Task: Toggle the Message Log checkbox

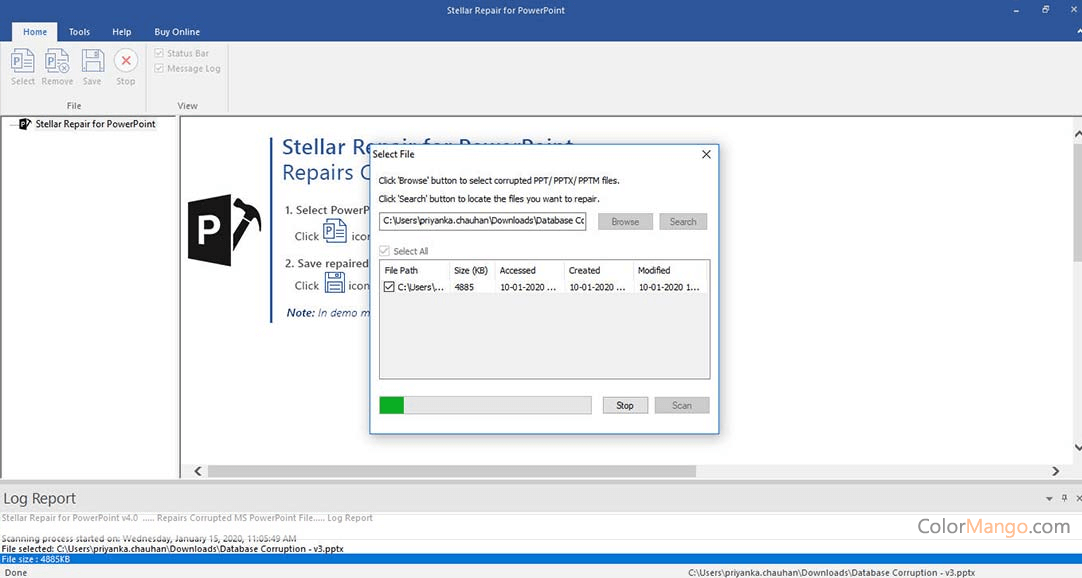Action: point(159,68)
